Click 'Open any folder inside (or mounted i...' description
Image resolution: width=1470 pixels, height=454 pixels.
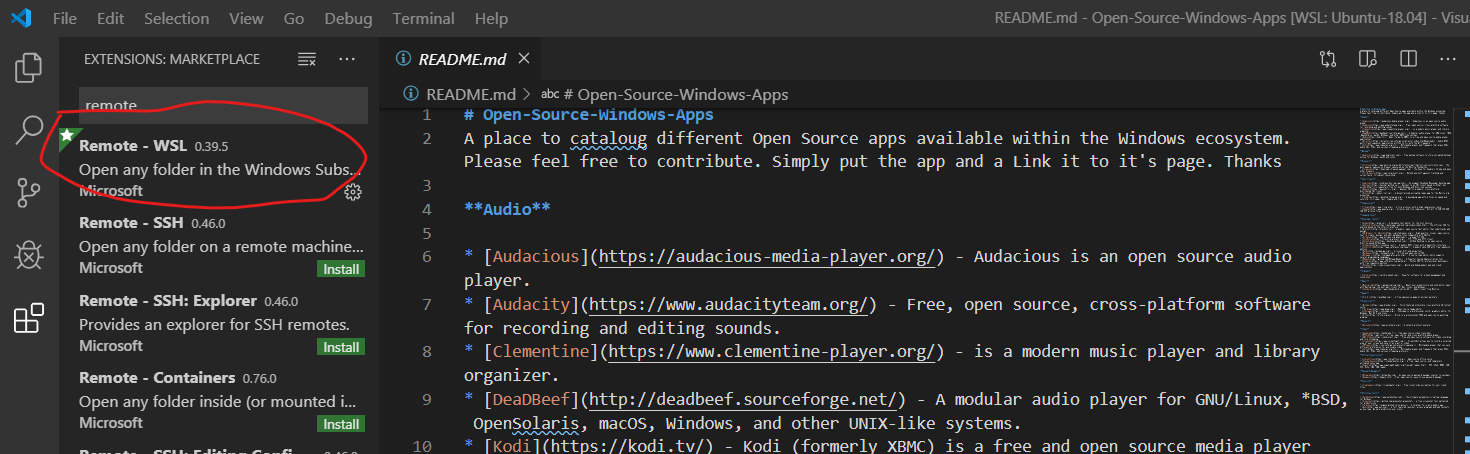[217, 402]
